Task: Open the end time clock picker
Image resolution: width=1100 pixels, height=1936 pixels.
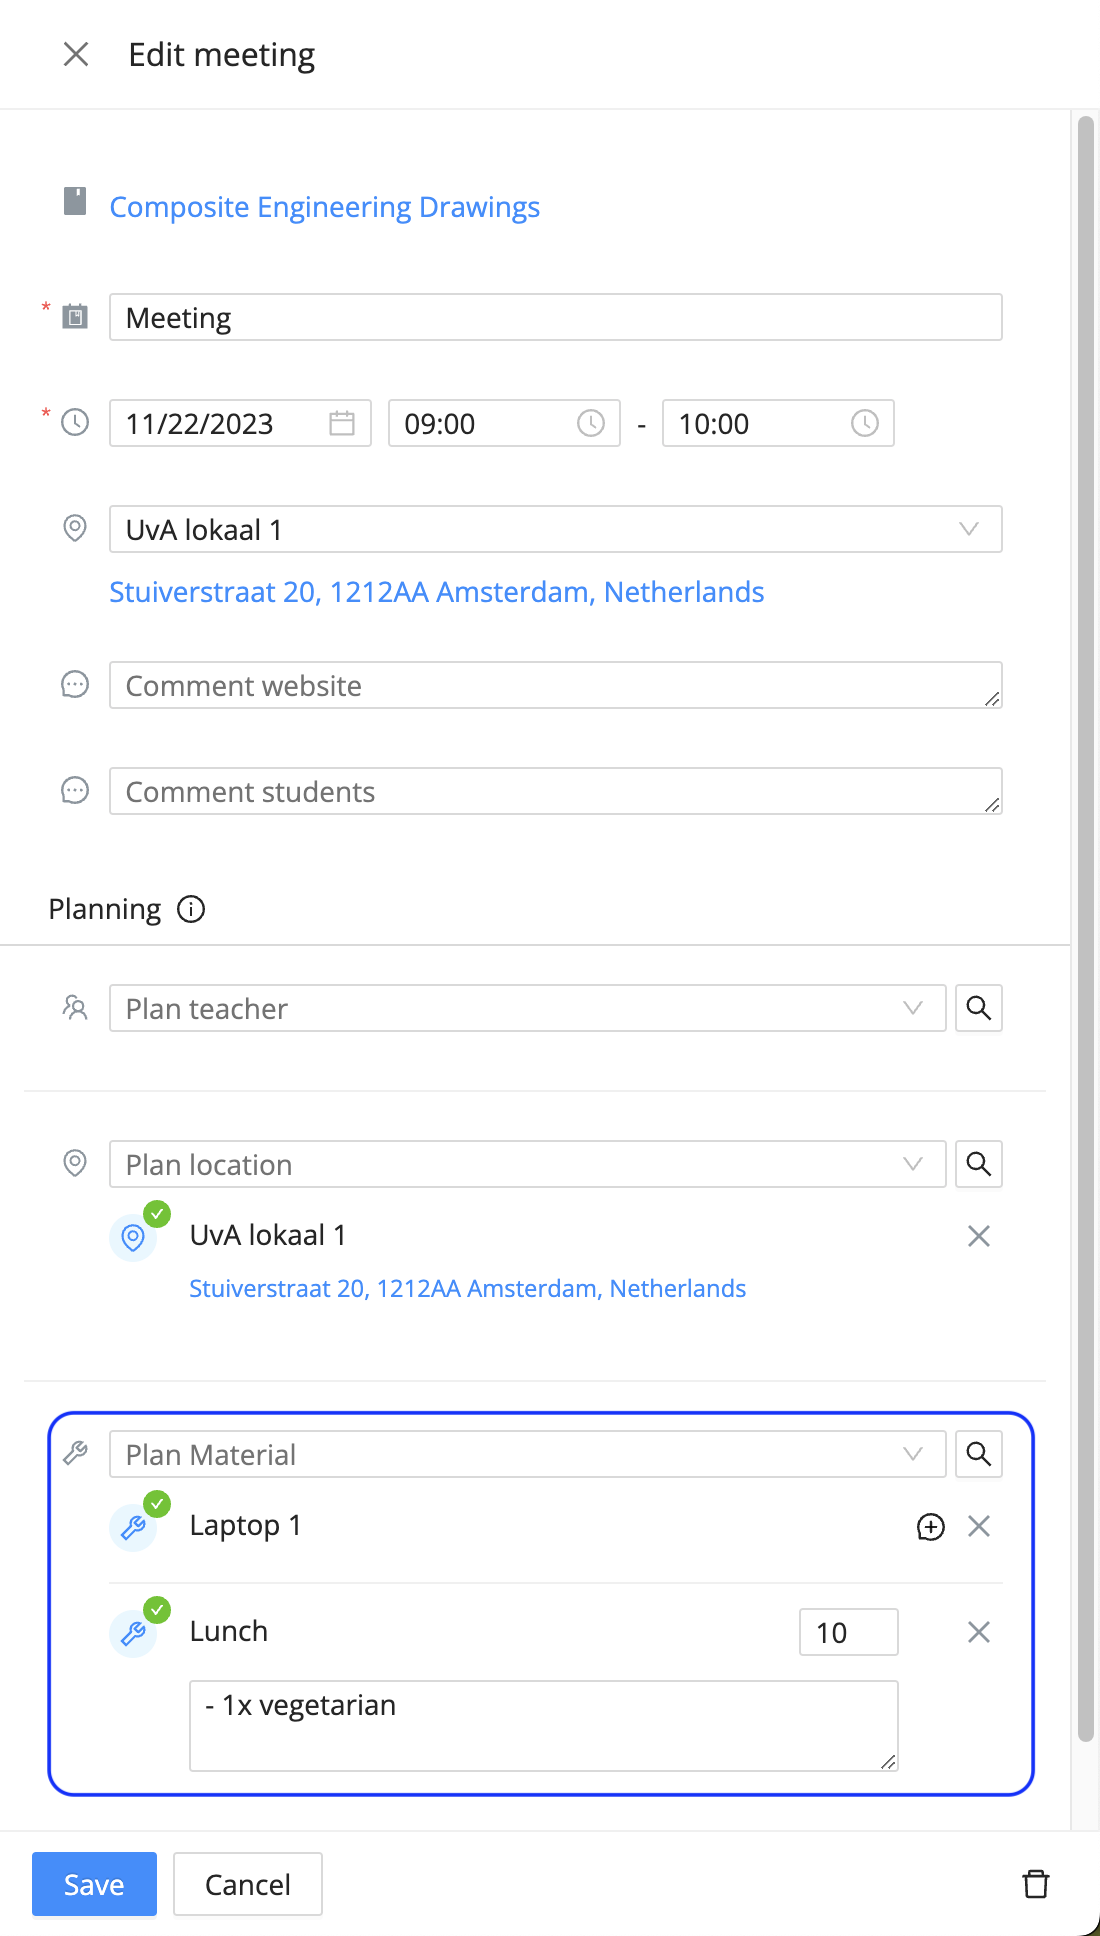Action: pyautogui.click(x=865, y=423)
